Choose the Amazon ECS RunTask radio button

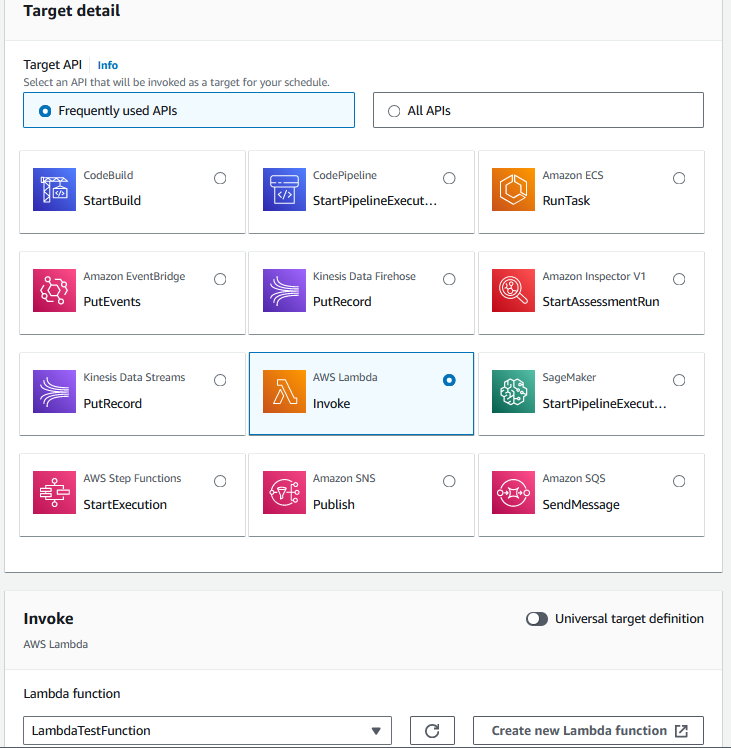679,178
